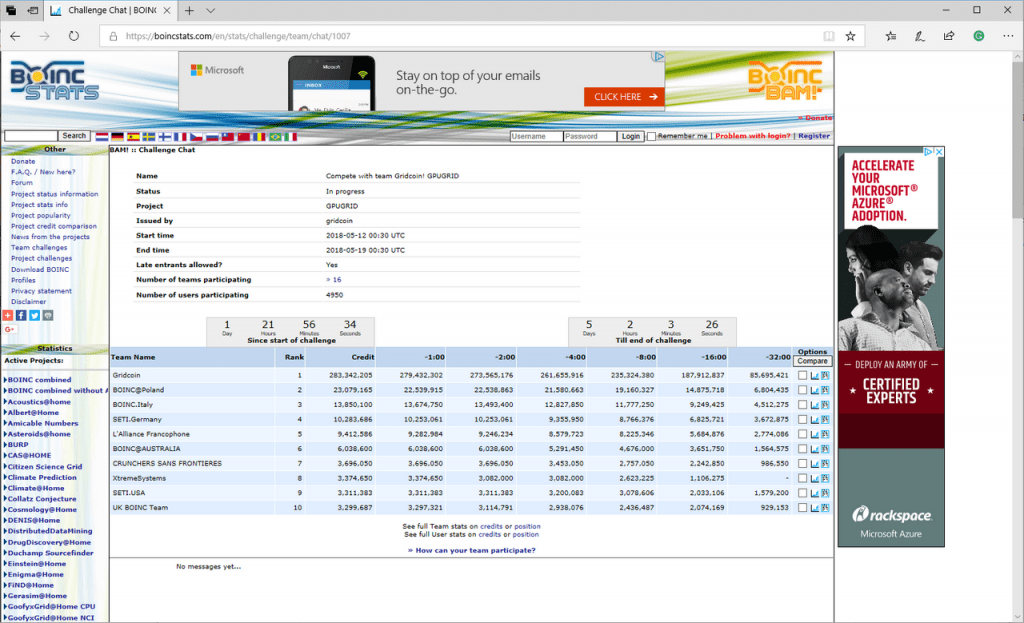Viewport: 1024px width, 623px height.
Task: Open the browser Share icon
Action: [x=949, y=36]
